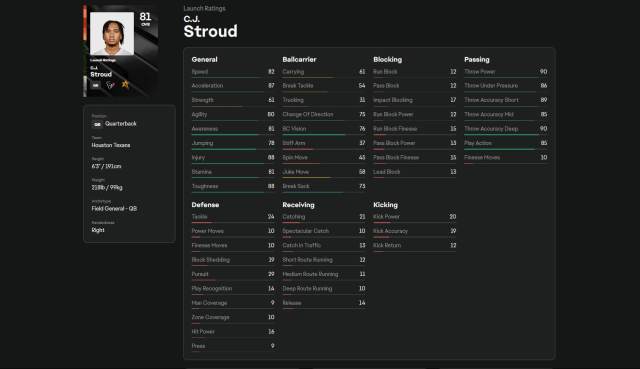
Task: Select the Field General - QB archetype
Action: coord(114,209)
